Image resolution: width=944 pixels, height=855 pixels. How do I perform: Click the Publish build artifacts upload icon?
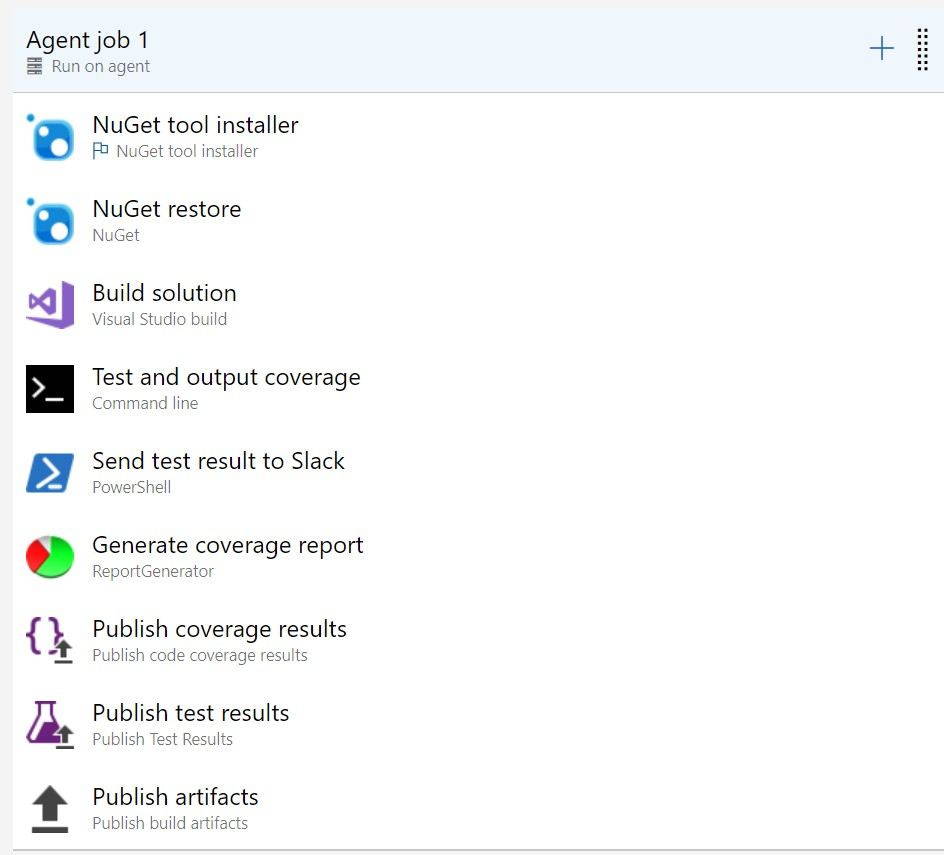tap(50, 809)
